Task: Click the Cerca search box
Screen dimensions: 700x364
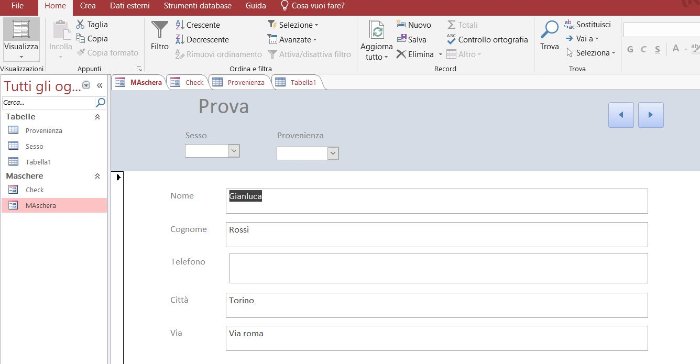Action: (x=49, y=102)
